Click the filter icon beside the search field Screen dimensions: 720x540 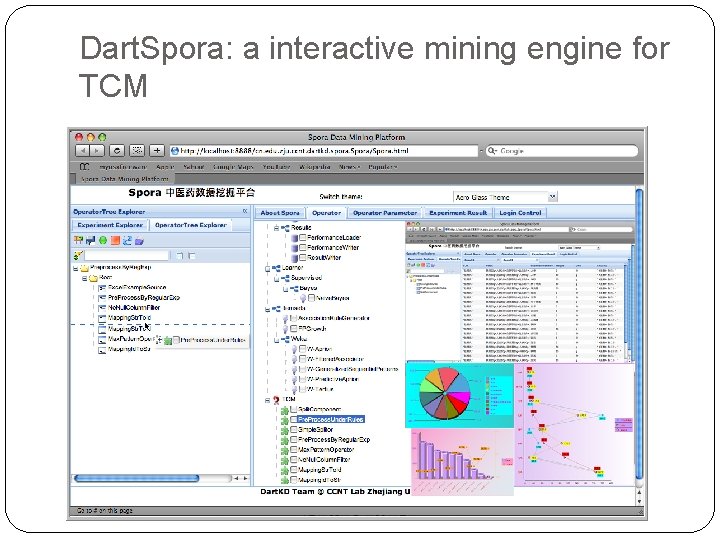78,255
